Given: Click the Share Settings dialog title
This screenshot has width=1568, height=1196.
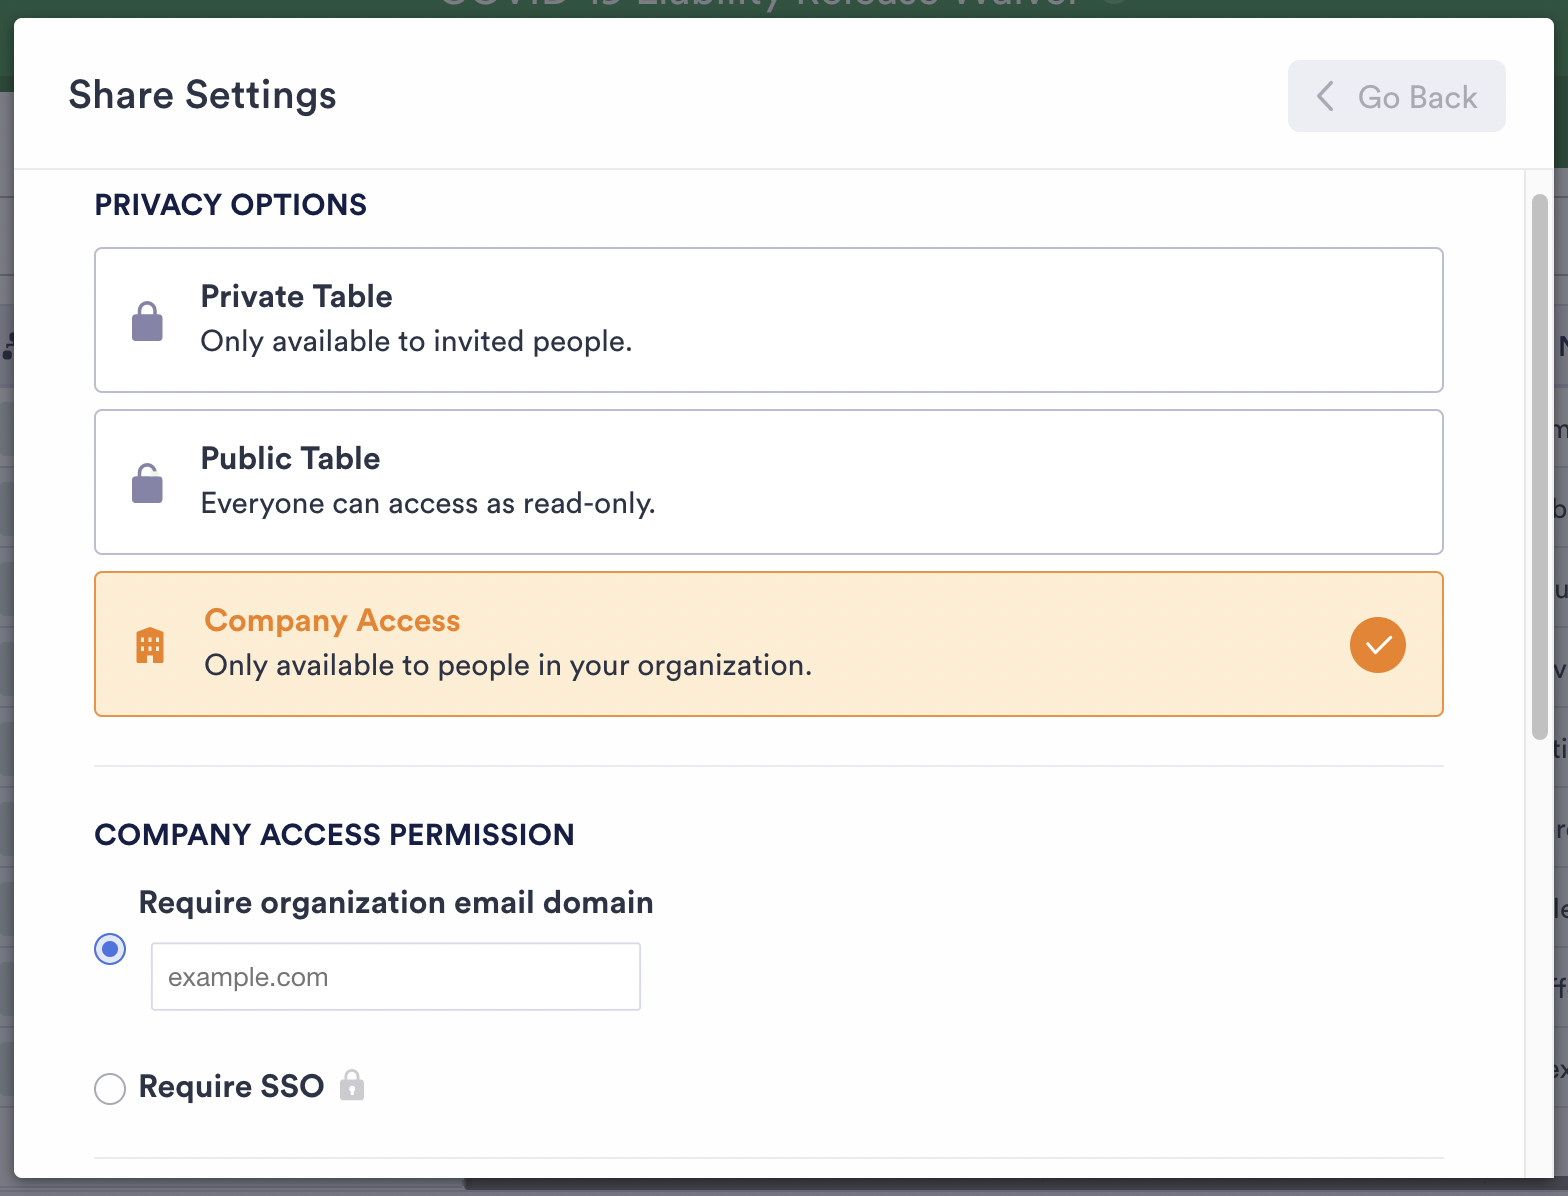Looking at the screenshot, I should tap(202, 95).
